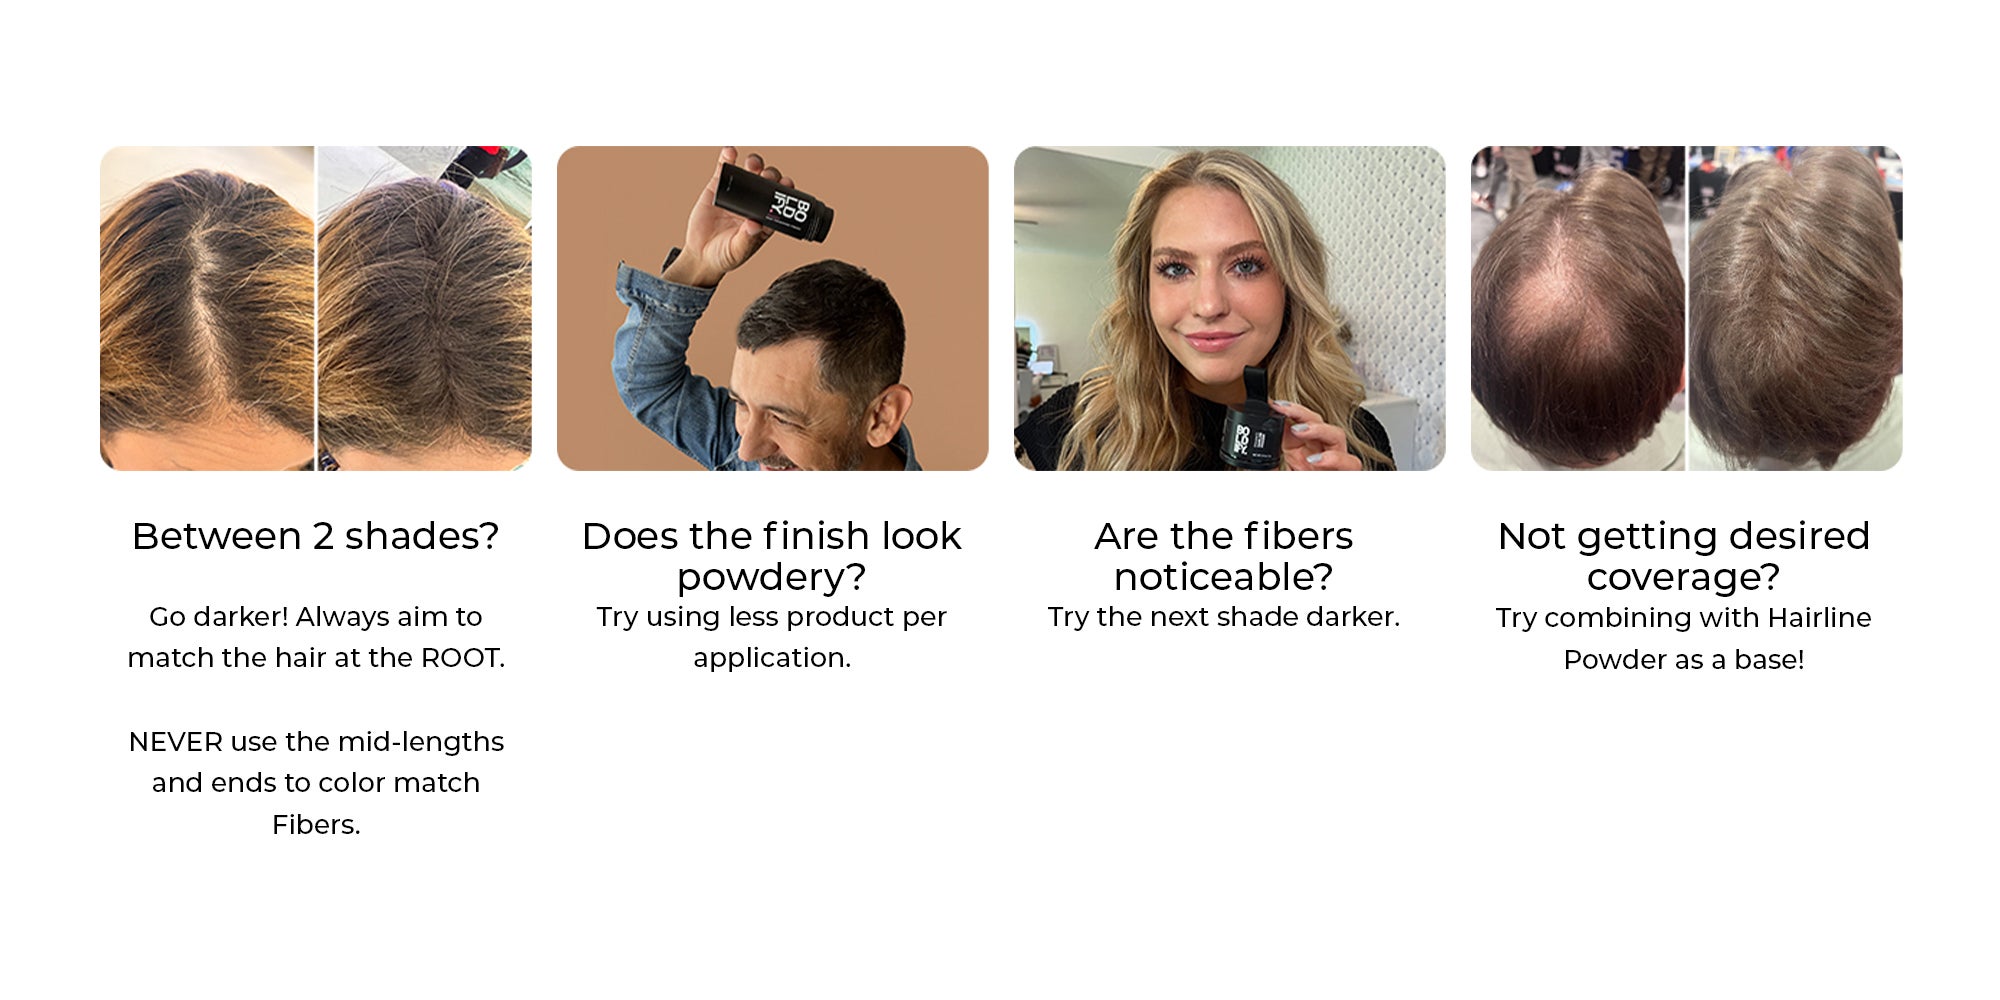Click the right 'after' half of part image
Image resolution: width=2000 pixels, height=1000 pixels.
(425, 308)
